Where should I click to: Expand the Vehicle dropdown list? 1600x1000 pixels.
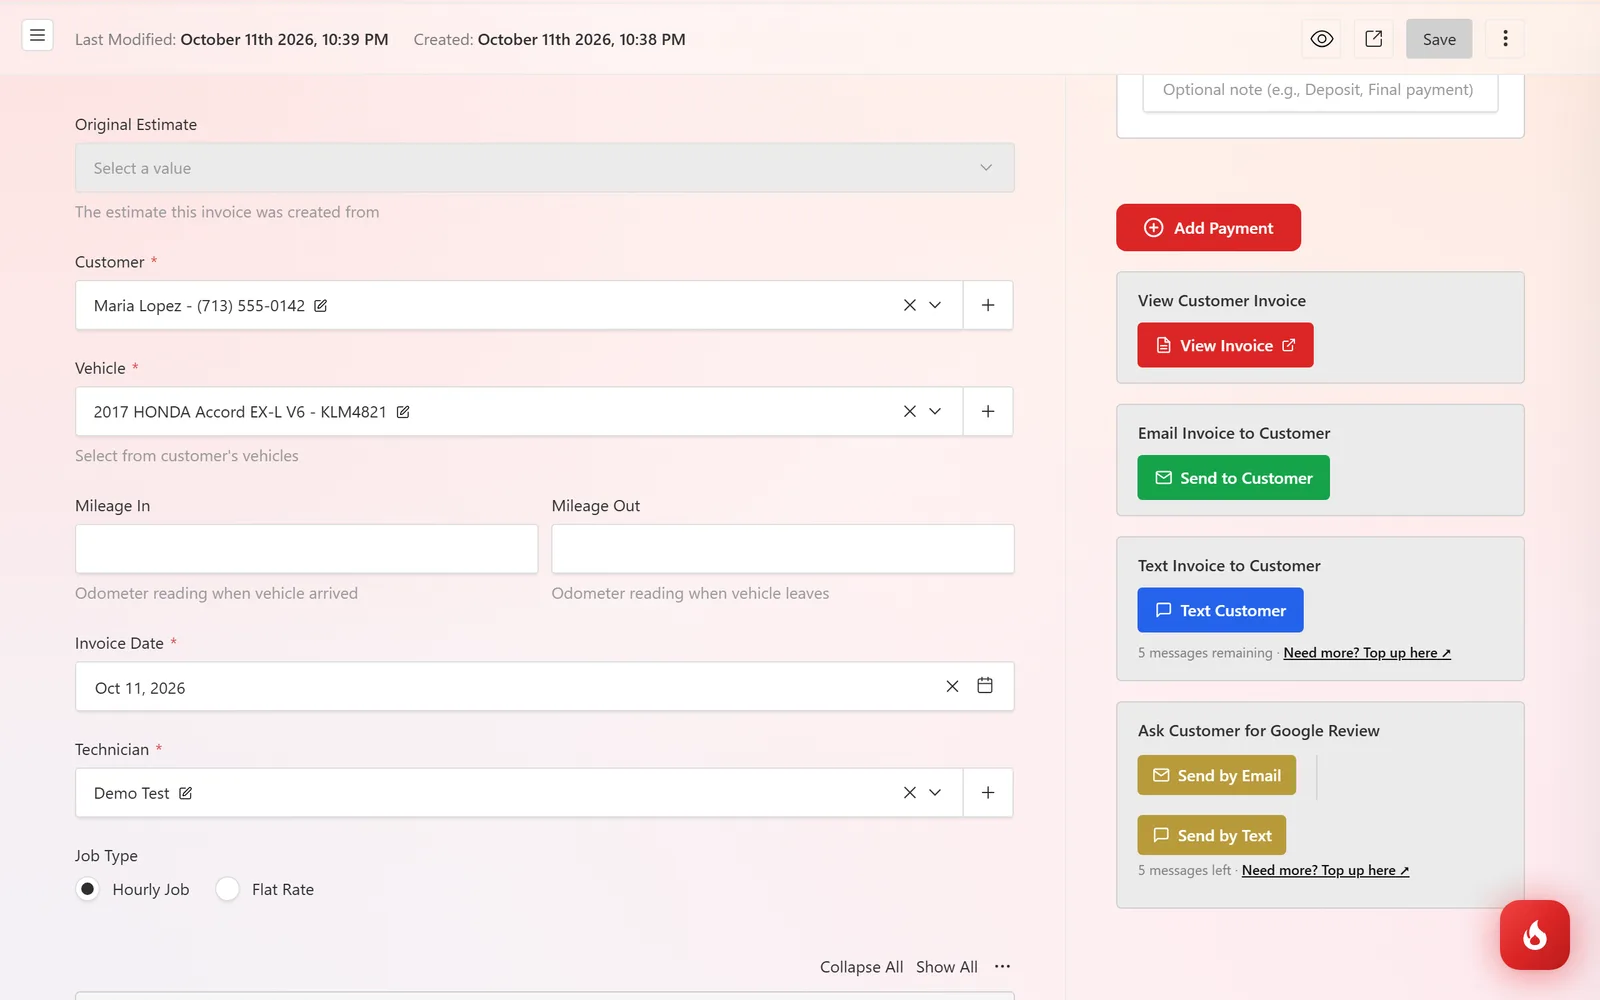pyautogui.click(x=935, y=411)
